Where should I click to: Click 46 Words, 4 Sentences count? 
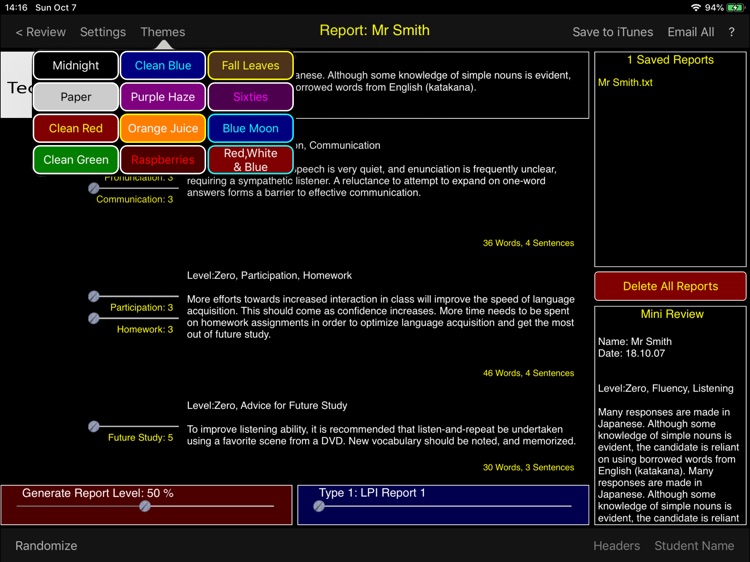click(x=528, y=373)
